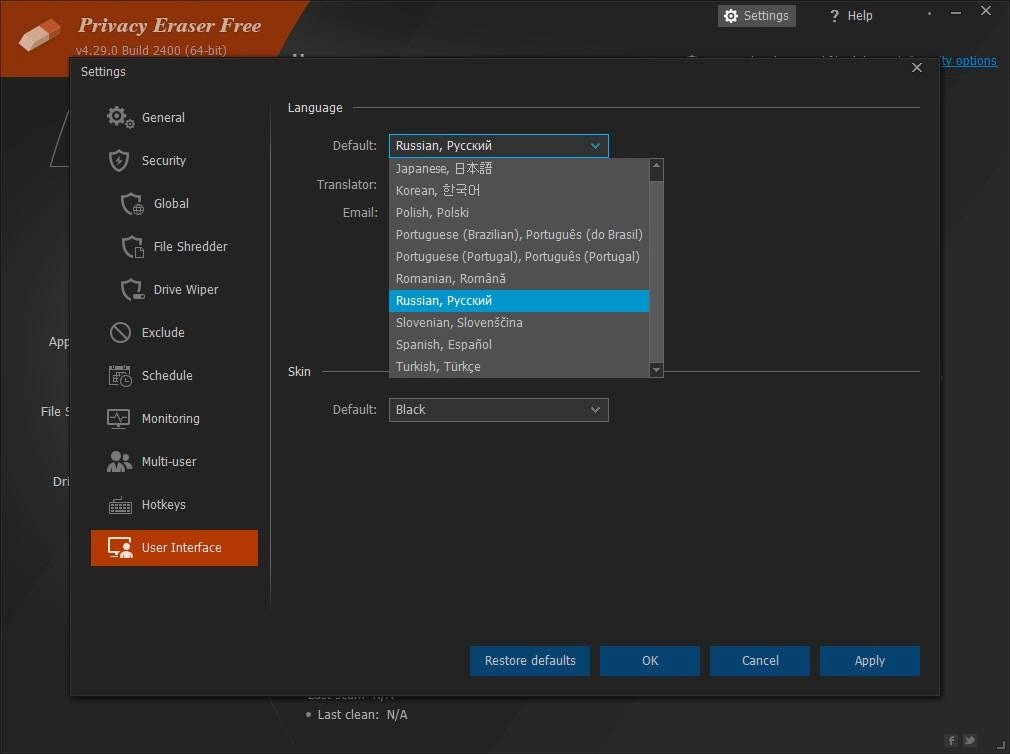
Task: Select Turkish, Türkçe language option
Action: pos(519,366)
